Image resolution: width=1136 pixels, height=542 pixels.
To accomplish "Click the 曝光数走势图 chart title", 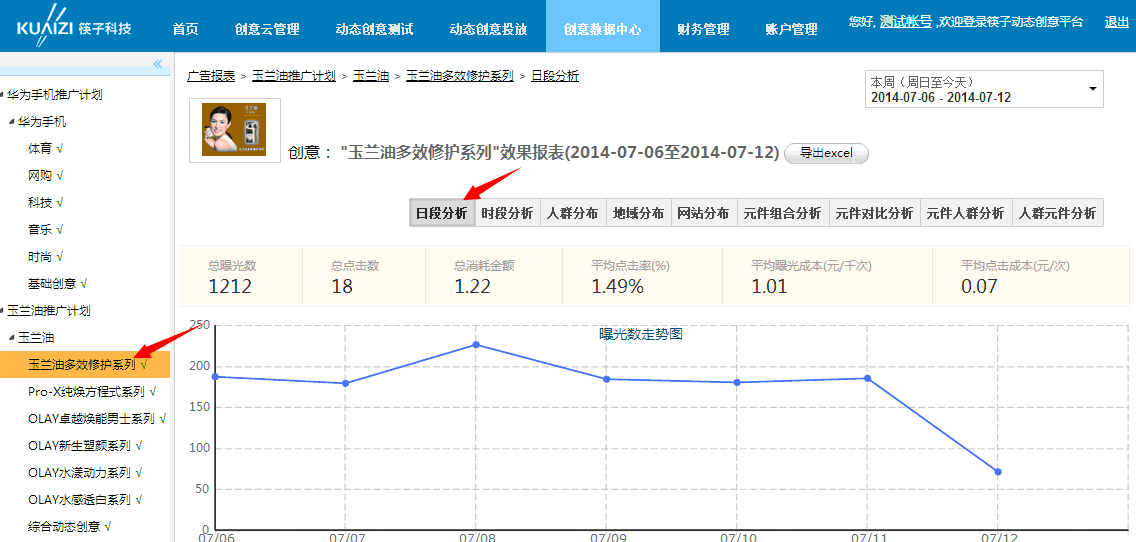I will point(640,335).
